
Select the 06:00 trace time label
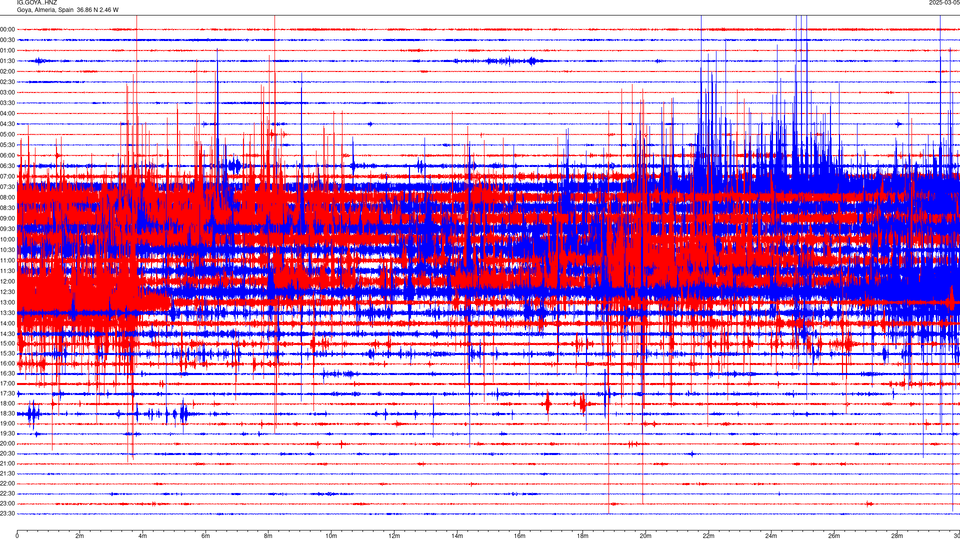[x=8, y=156]
